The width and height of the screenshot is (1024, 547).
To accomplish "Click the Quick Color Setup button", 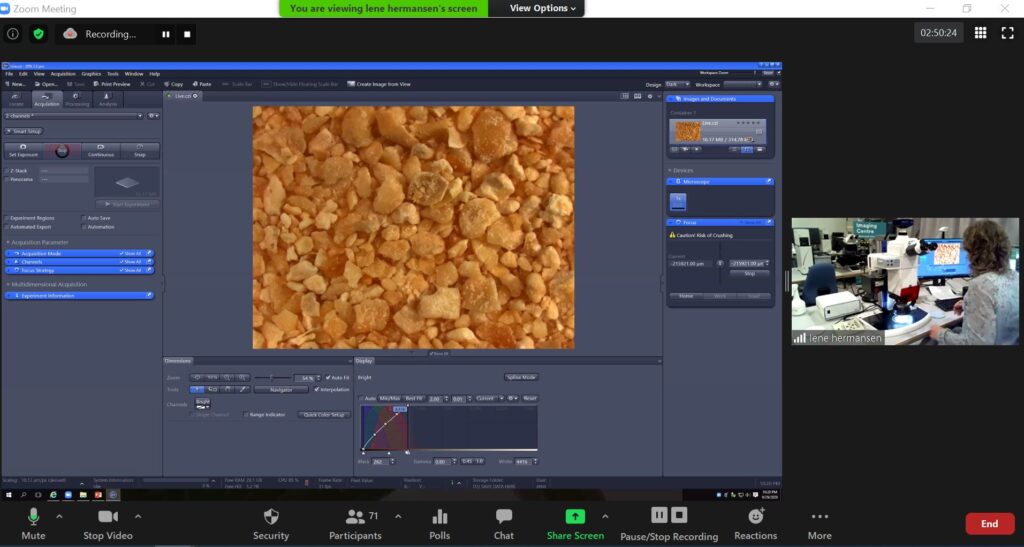I will [x=324, y=414].
